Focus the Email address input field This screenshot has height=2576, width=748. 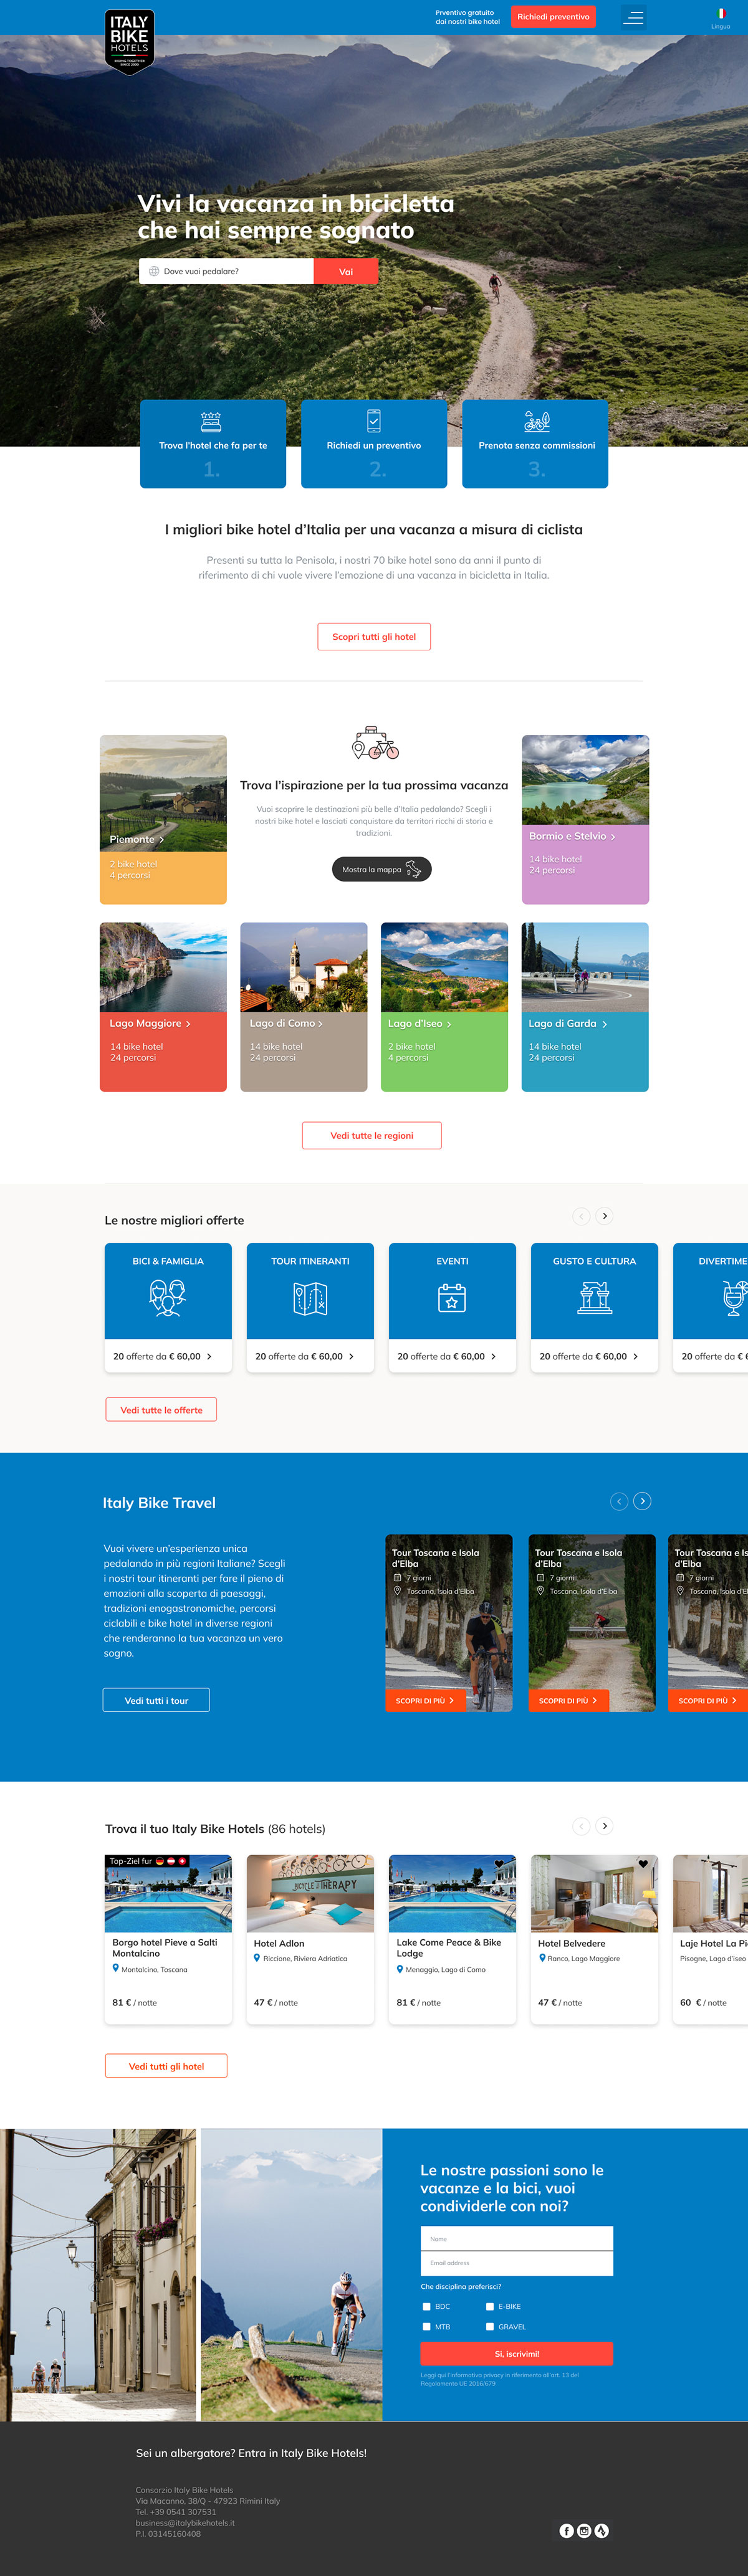pos(517,2263)
